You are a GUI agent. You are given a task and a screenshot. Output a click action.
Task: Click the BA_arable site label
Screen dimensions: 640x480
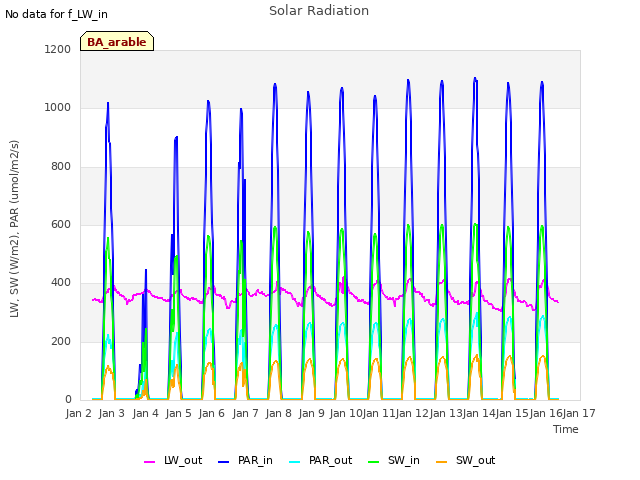click(x=117, y=41)
